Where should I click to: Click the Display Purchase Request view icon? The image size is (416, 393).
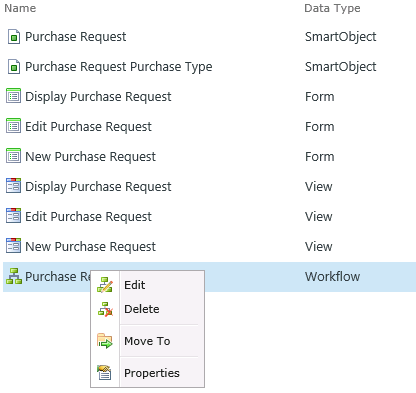tap(13, 186)
